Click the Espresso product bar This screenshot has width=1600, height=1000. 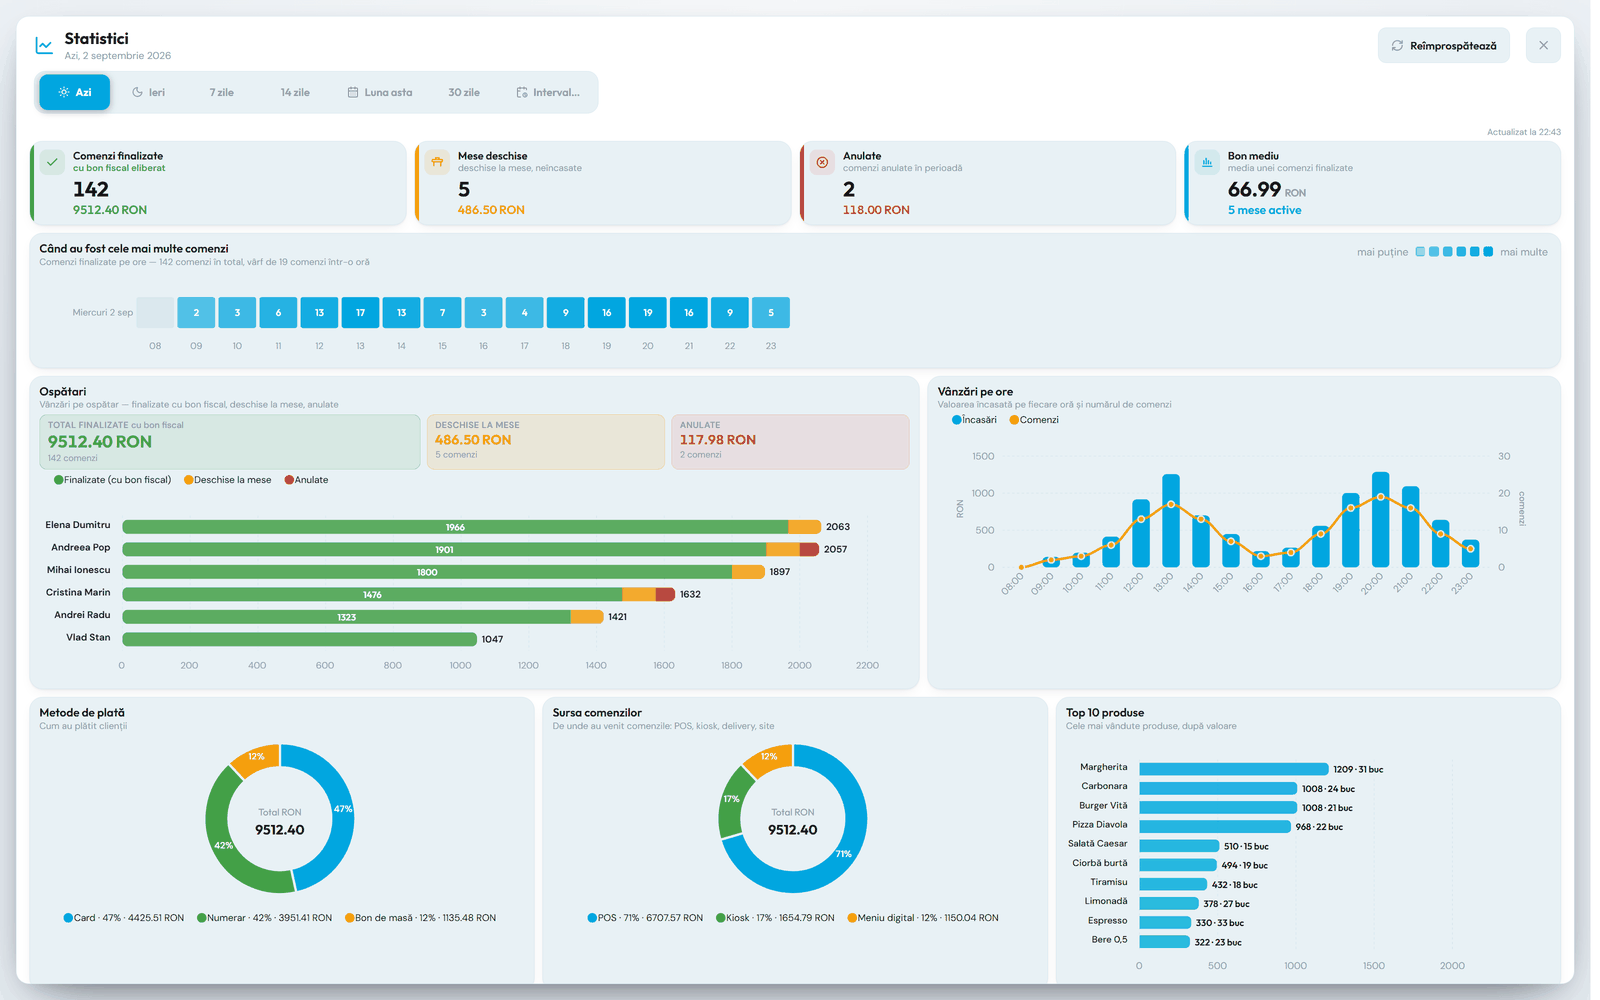pos(1165,922)
